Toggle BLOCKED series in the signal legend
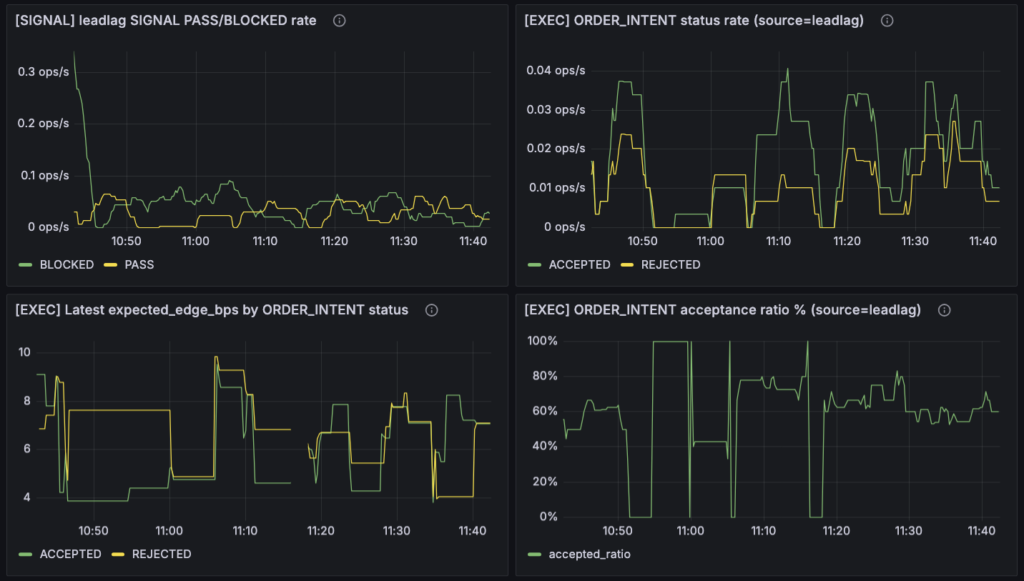The height and width of the screenshot is (581, 1024). tap(66, 265)
